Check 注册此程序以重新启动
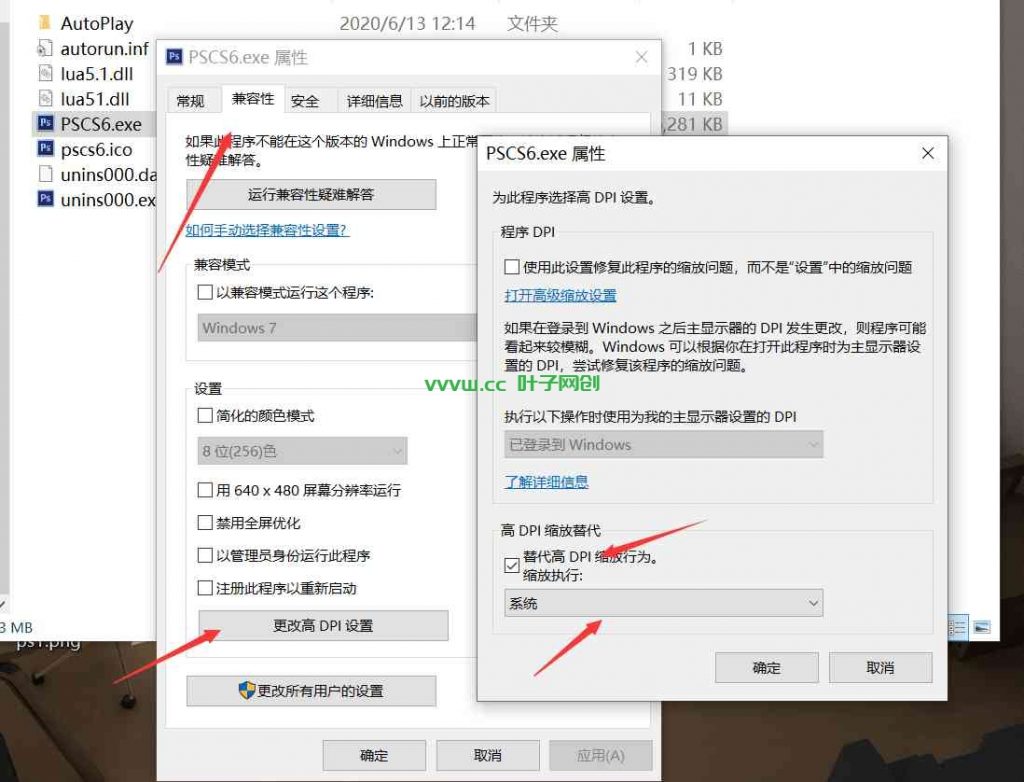The height and width of the screenshot is (782, 1024). (205, 588)
